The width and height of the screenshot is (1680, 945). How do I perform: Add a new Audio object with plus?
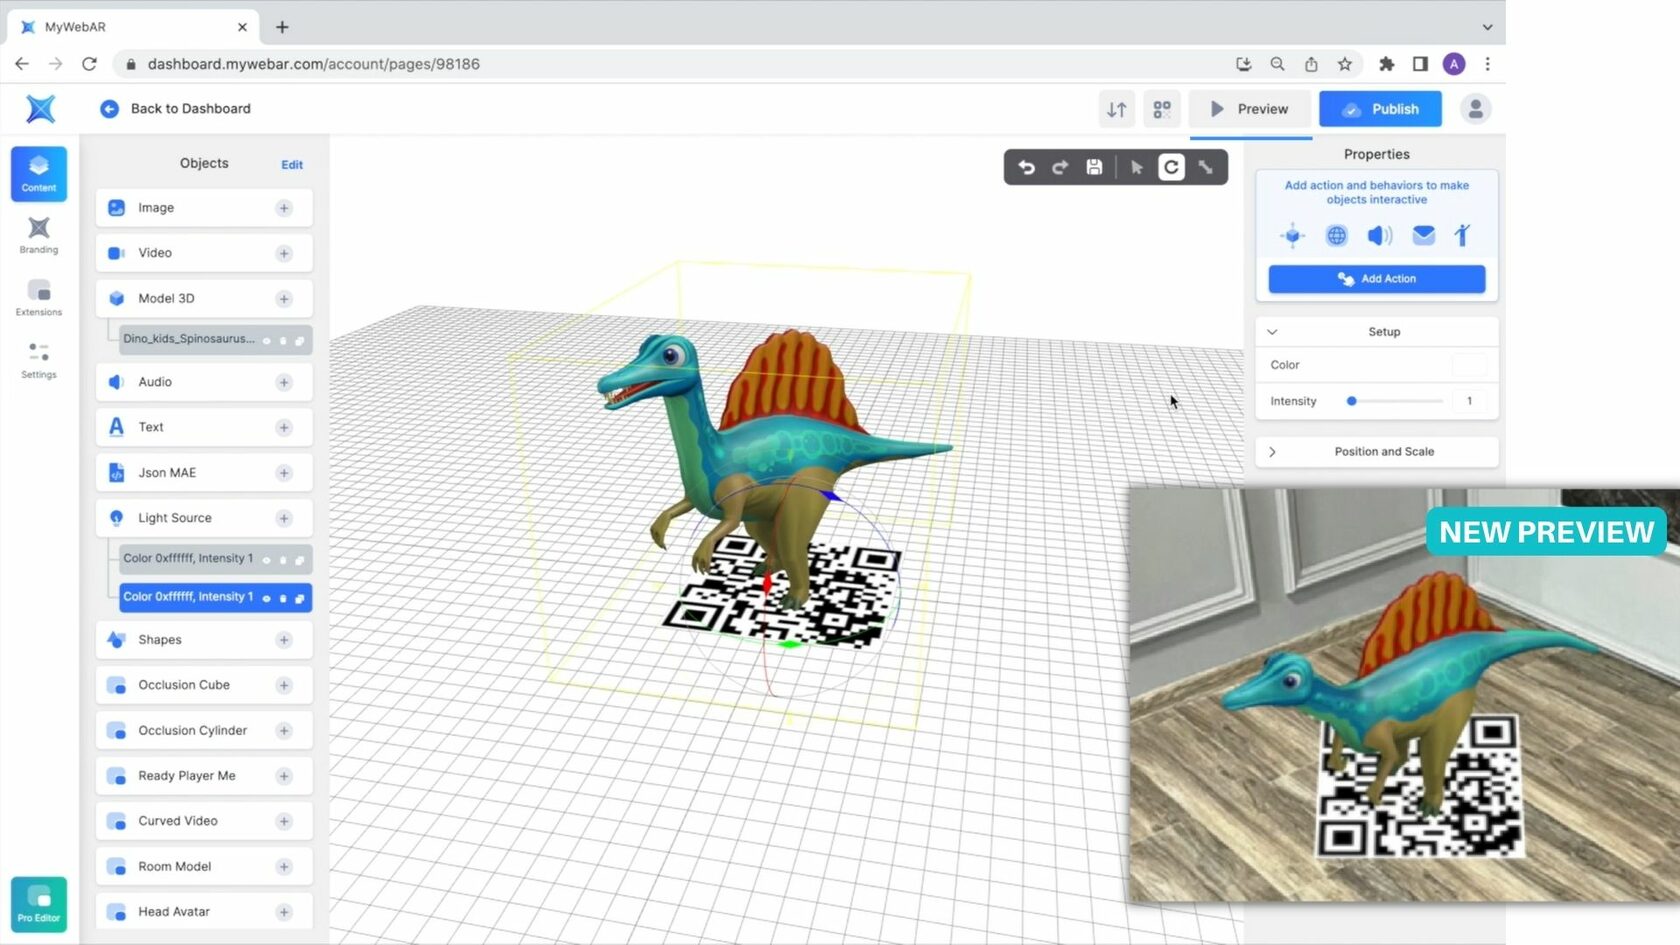(284, 382)
